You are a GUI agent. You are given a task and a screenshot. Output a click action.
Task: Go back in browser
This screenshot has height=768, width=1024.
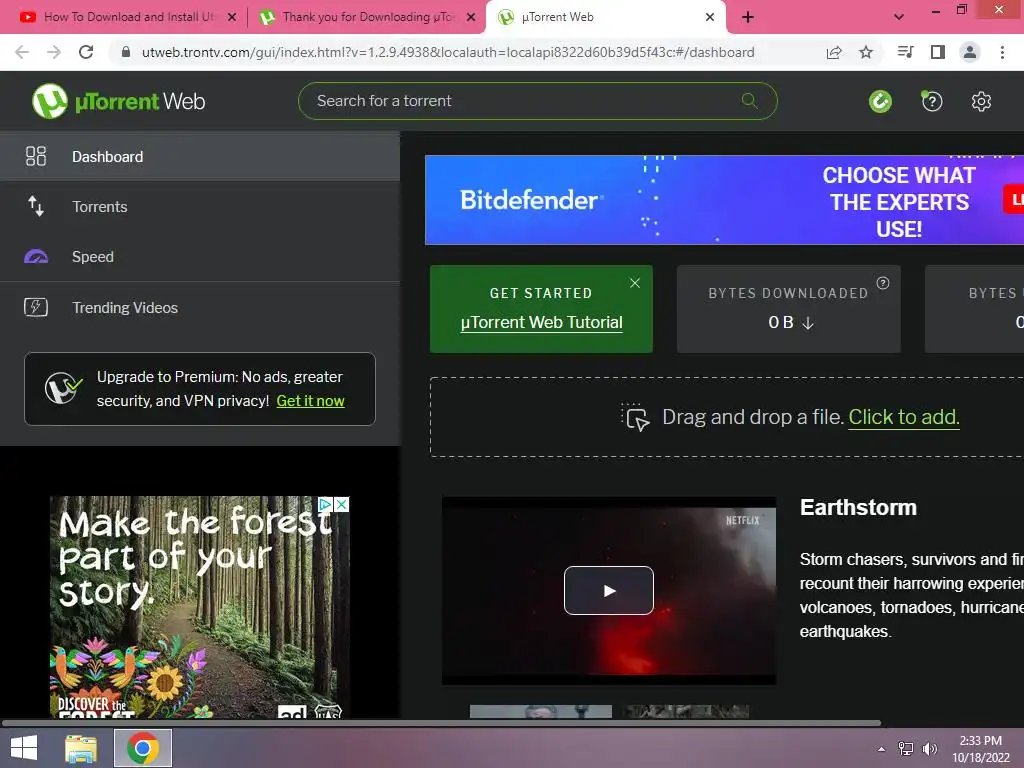pyautogui.click(x=22, y=52)
